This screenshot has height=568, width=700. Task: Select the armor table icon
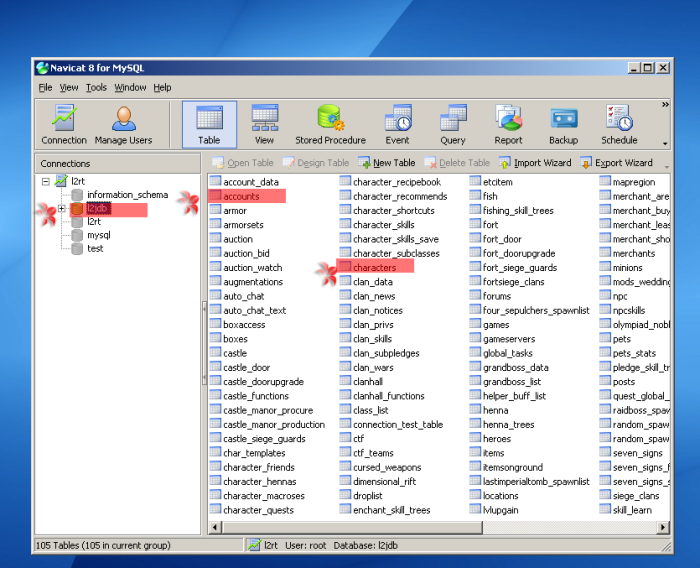[x=216, y=210]
